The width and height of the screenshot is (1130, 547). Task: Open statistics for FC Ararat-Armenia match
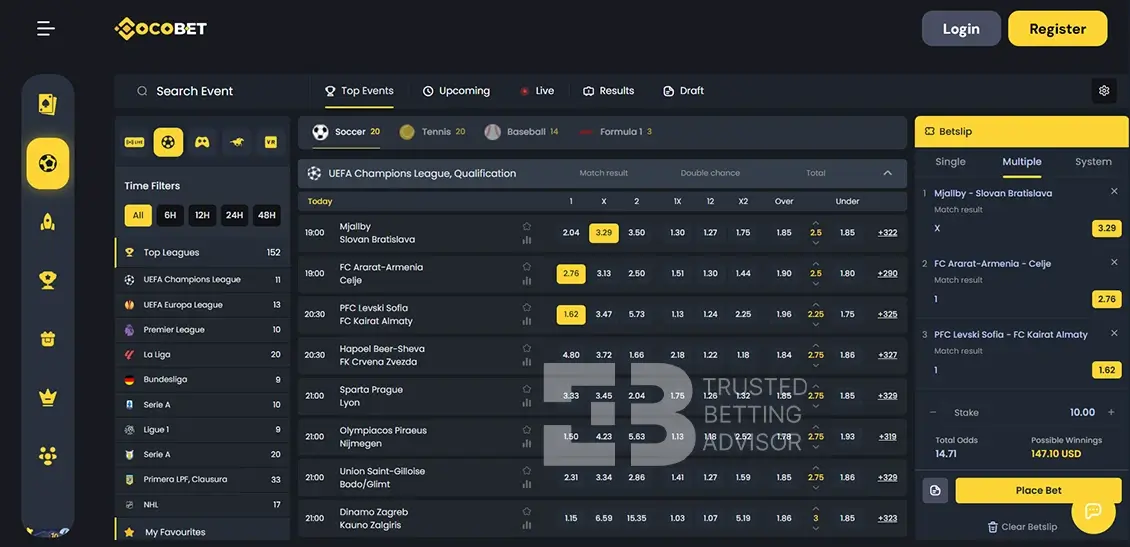[527, 280]
